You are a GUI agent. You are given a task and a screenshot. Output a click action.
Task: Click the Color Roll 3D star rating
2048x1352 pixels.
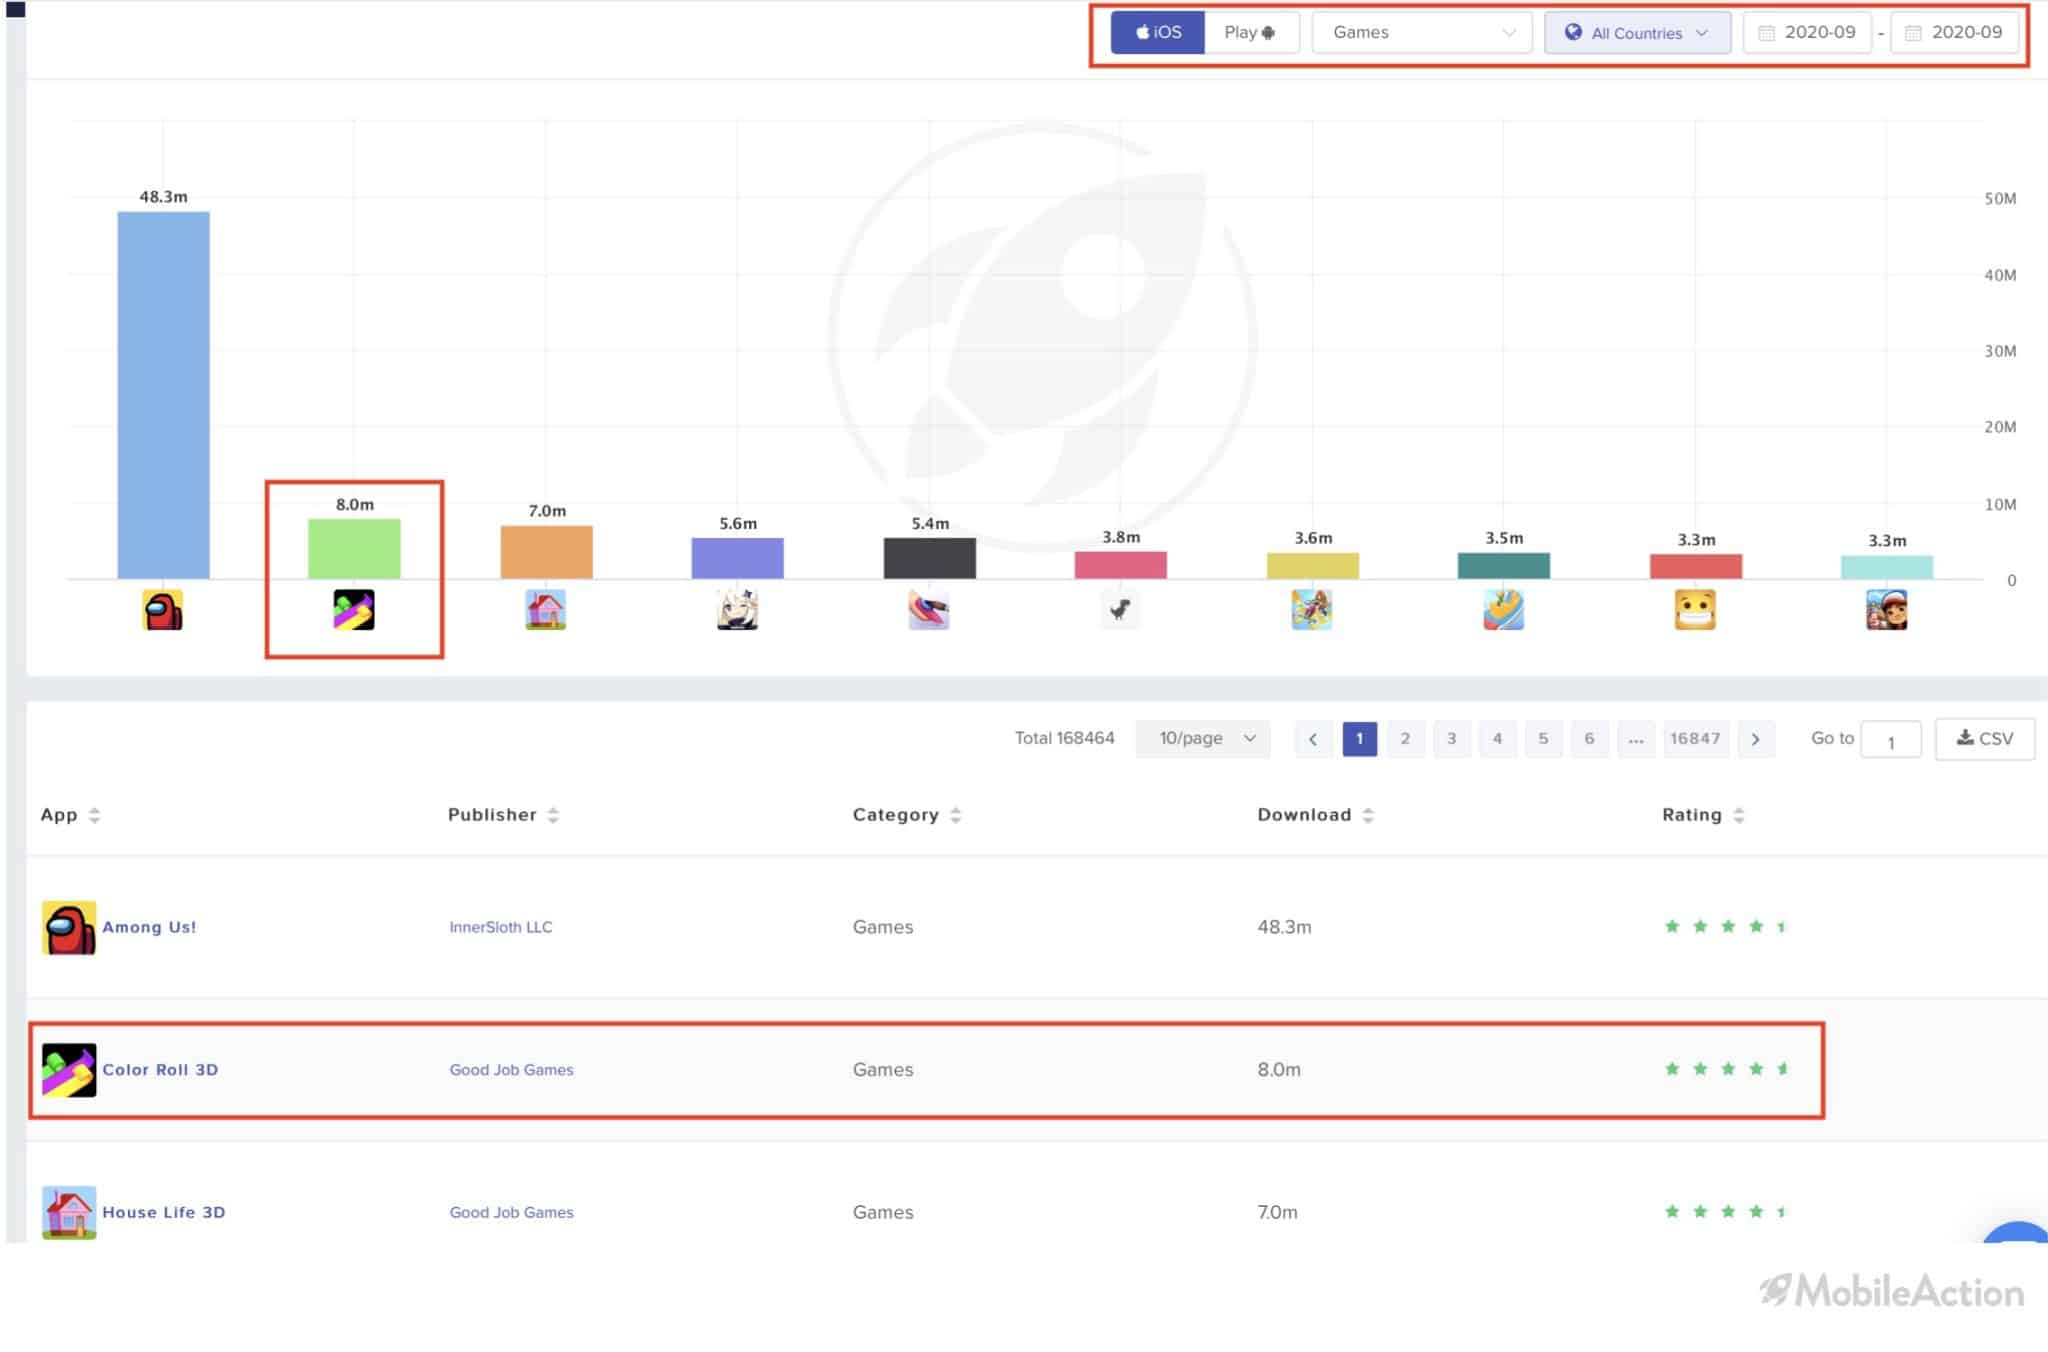pyautogui.click(x=1727, y=1068)
